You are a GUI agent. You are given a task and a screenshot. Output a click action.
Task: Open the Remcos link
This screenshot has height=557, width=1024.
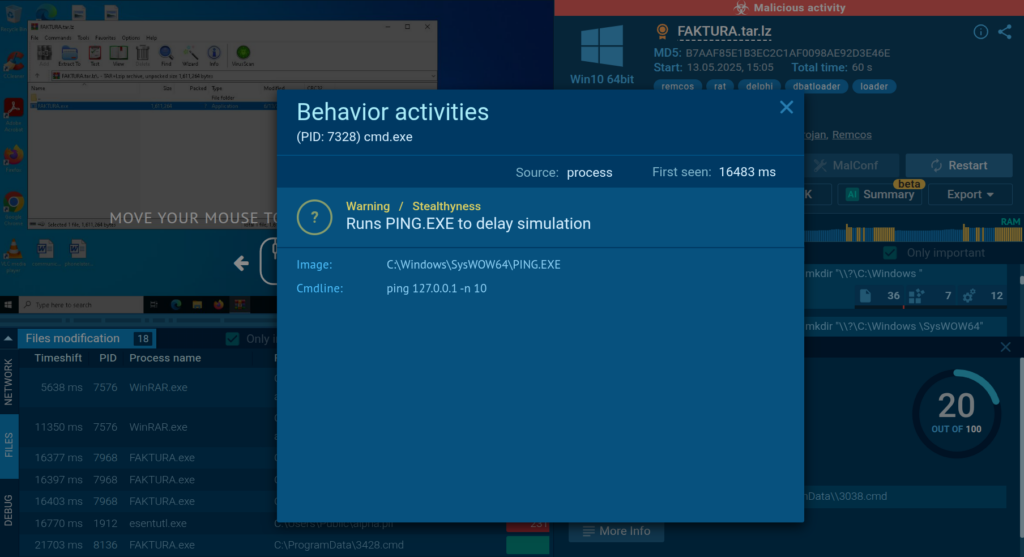coord(852,135)
